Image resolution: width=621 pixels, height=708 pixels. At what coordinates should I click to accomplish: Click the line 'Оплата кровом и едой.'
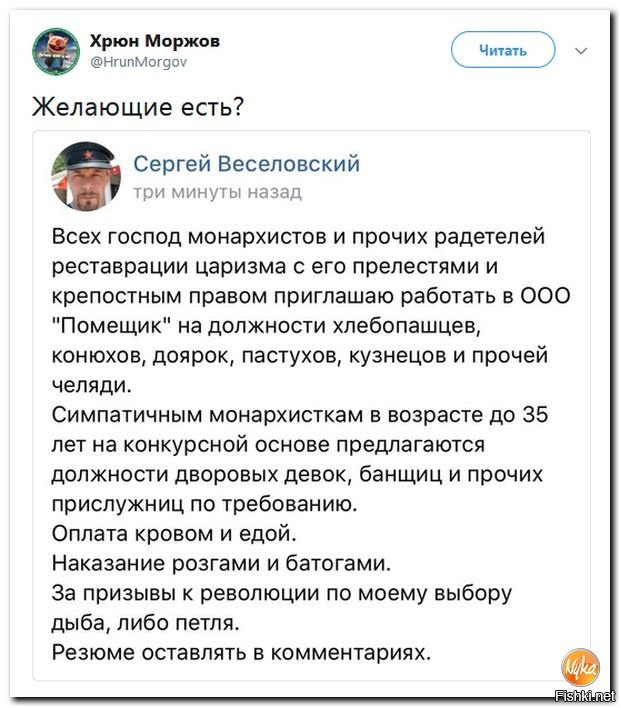tap(174, 534)
